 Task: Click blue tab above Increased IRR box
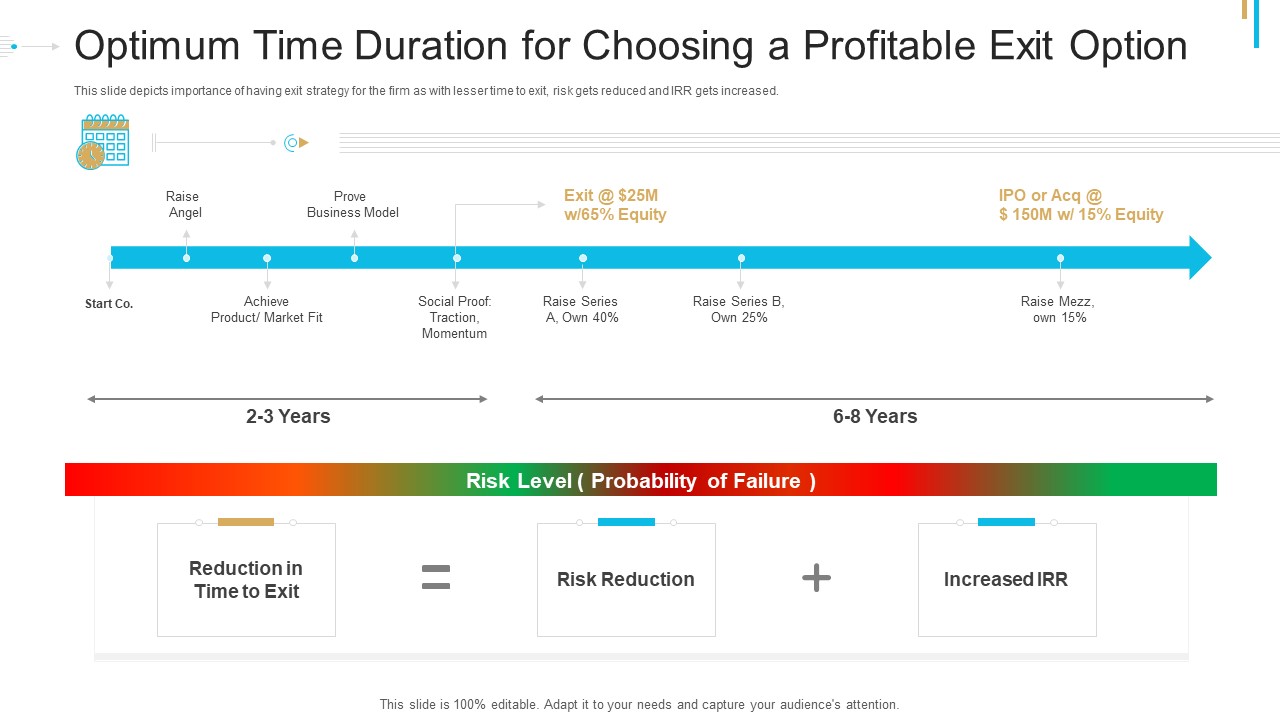tap(1006, 522)
